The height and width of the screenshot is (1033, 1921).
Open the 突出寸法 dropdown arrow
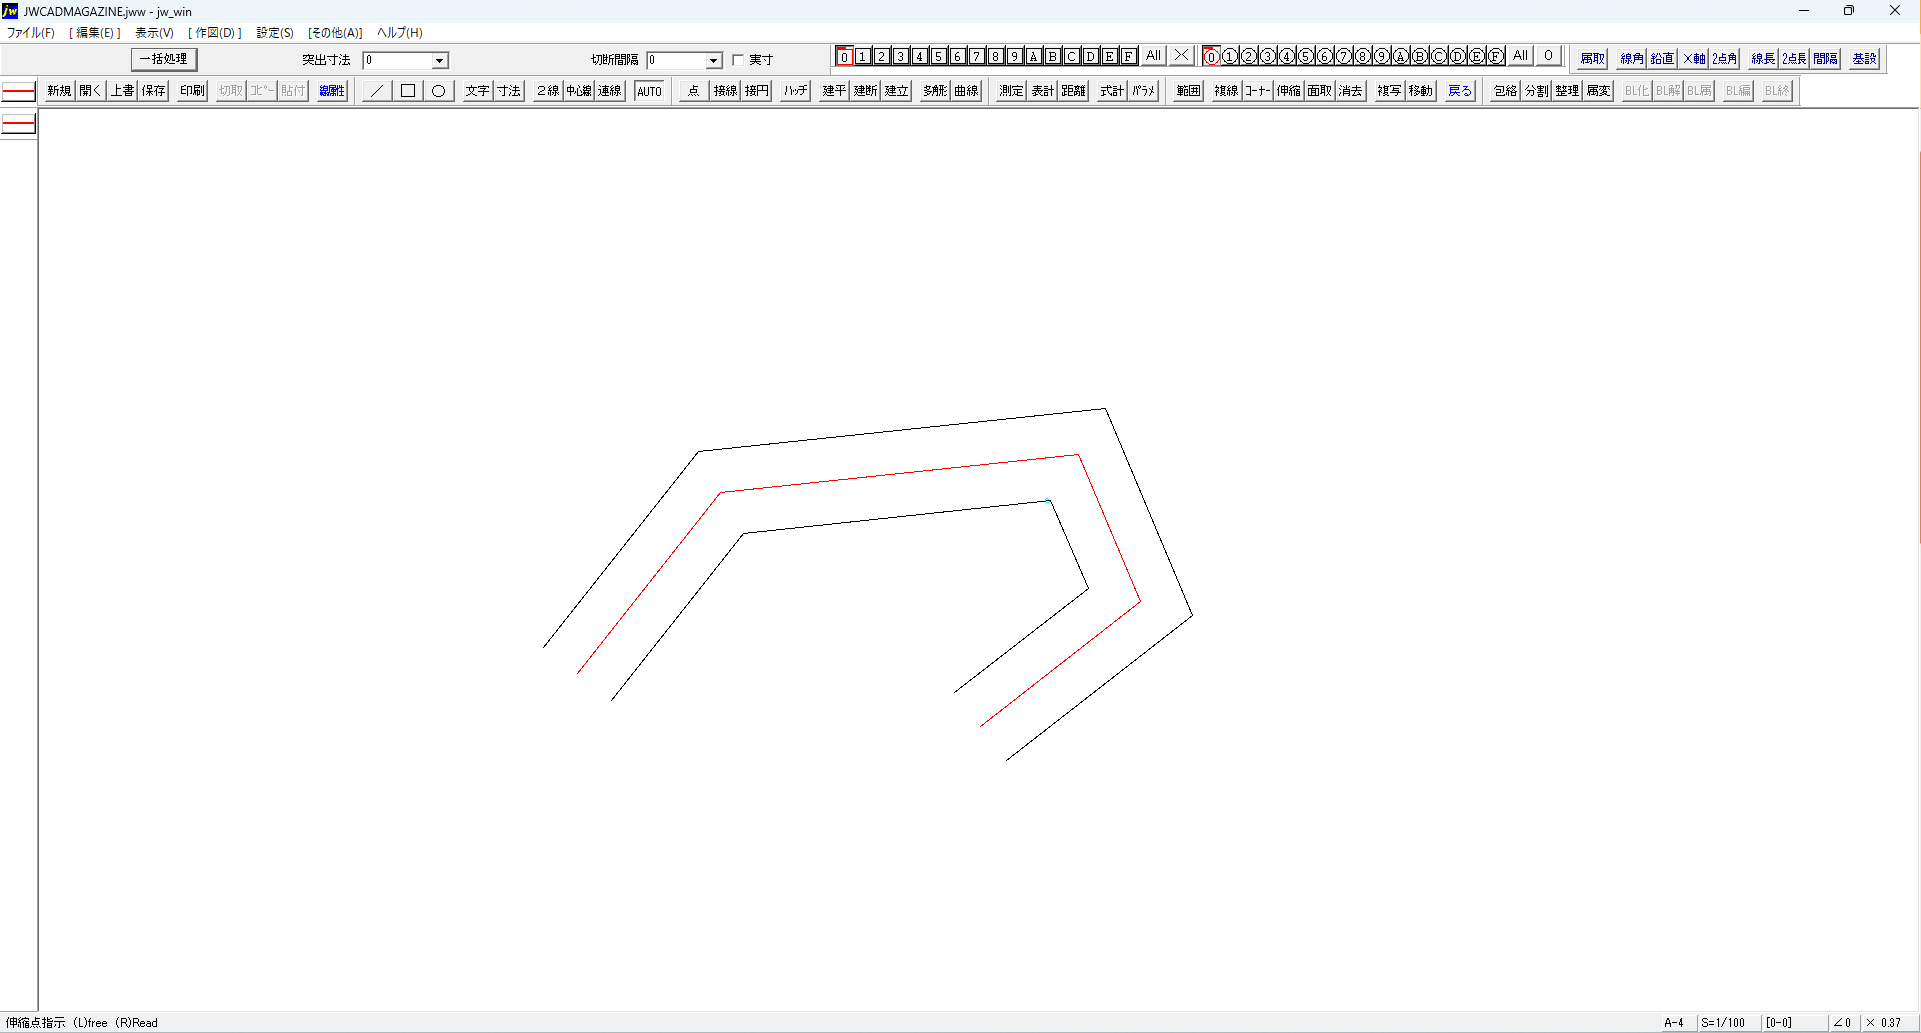[x=439, y=61]
